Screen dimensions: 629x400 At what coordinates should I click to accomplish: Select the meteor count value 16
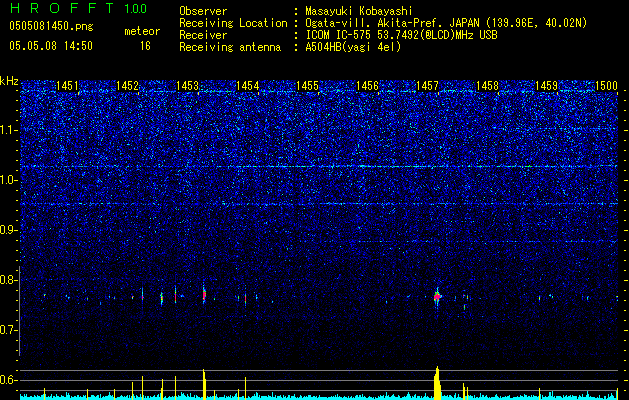coord(145,46)
